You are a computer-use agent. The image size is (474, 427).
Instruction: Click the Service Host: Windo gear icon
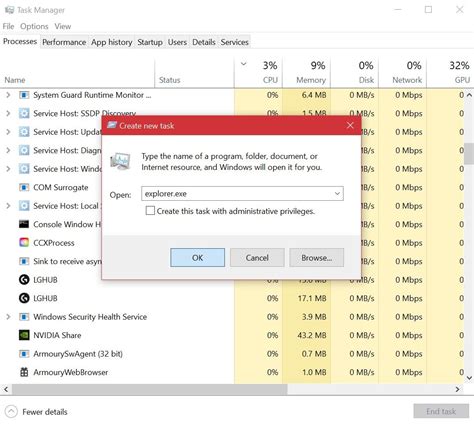point(24,169)
